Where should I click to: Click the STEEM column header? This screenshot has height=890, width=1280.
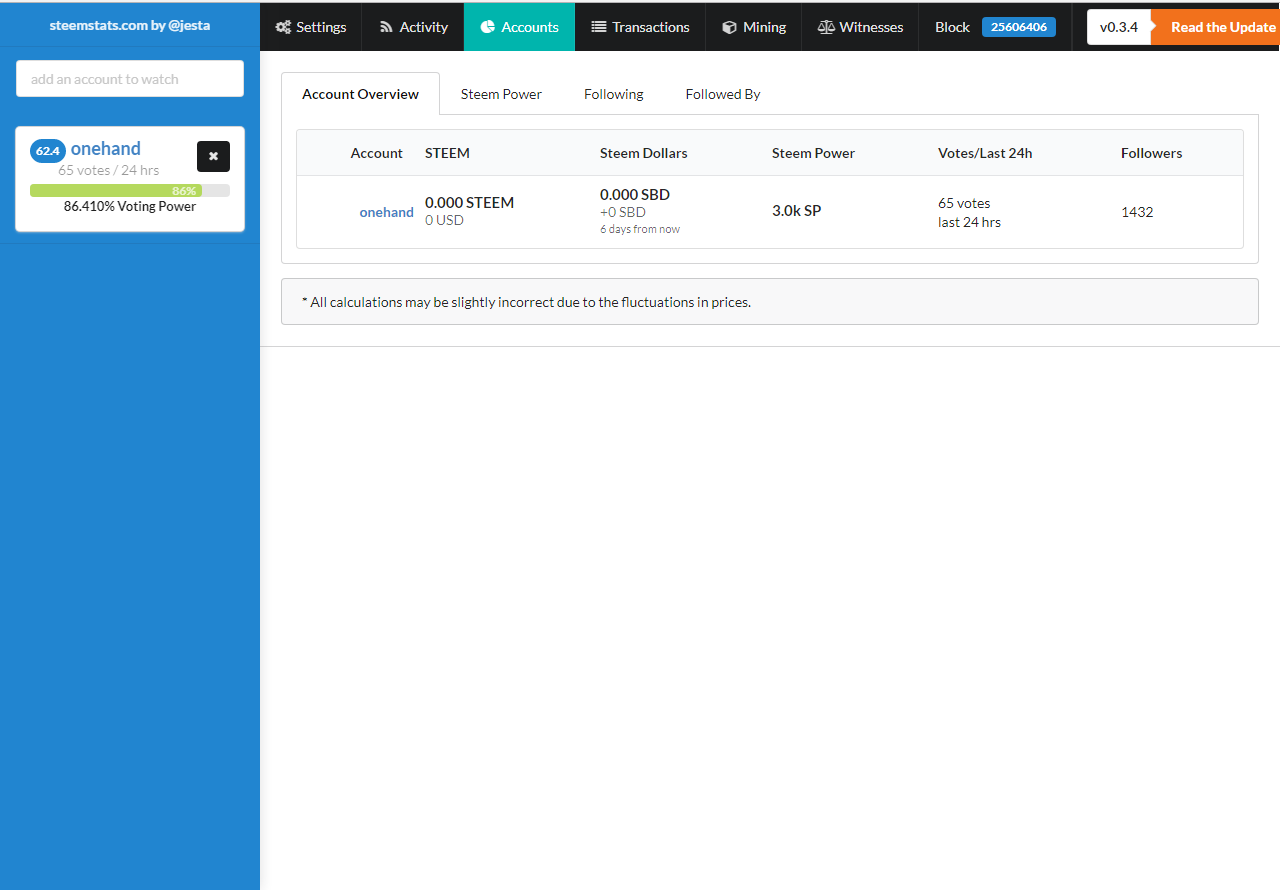pyautogui.click(x=447, y=153)
